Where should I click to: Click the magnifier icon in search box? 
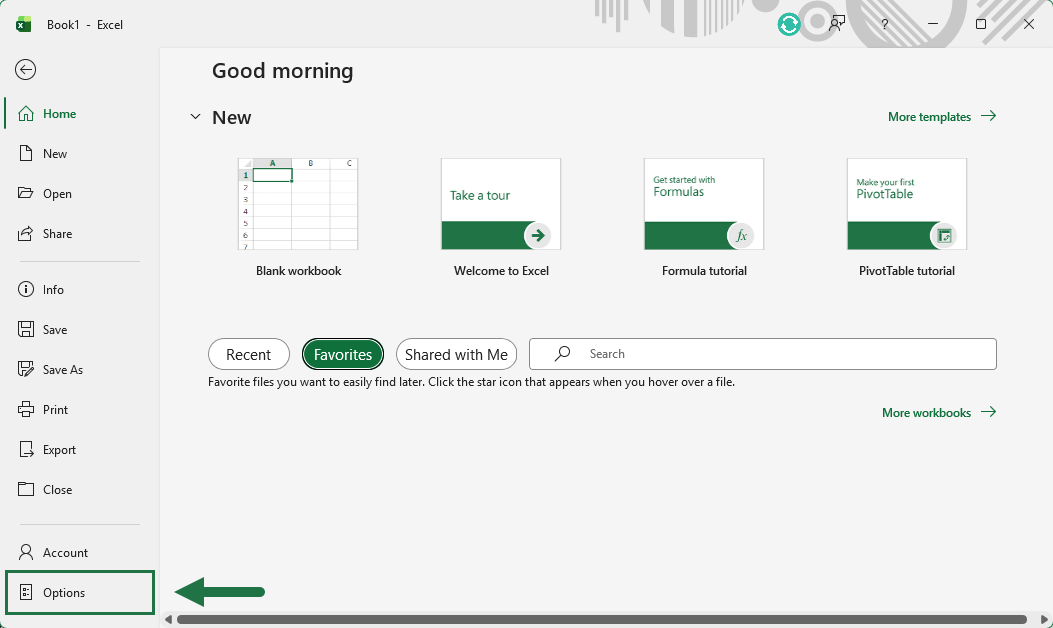point(563,353)
